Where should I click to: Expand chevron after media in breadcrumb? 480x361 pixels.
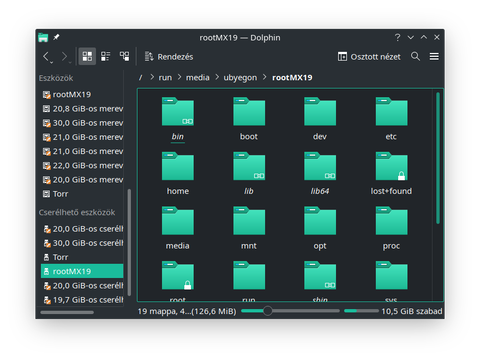tap(217, 77)
